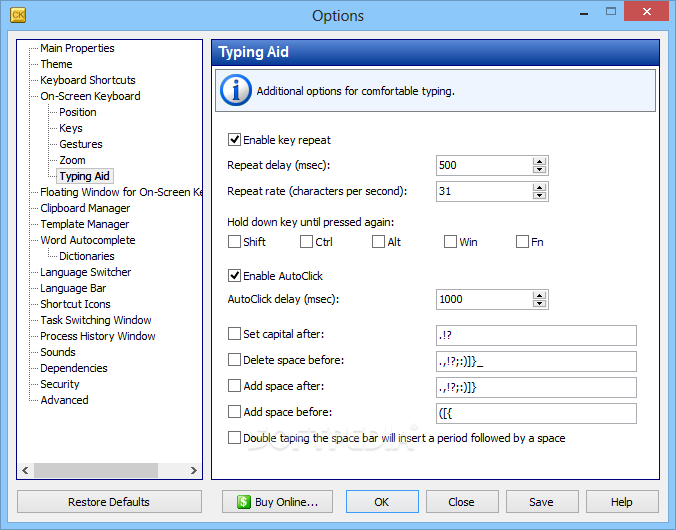Open Position settings page
Screen dimensions: 676x530
pos(78,112)
